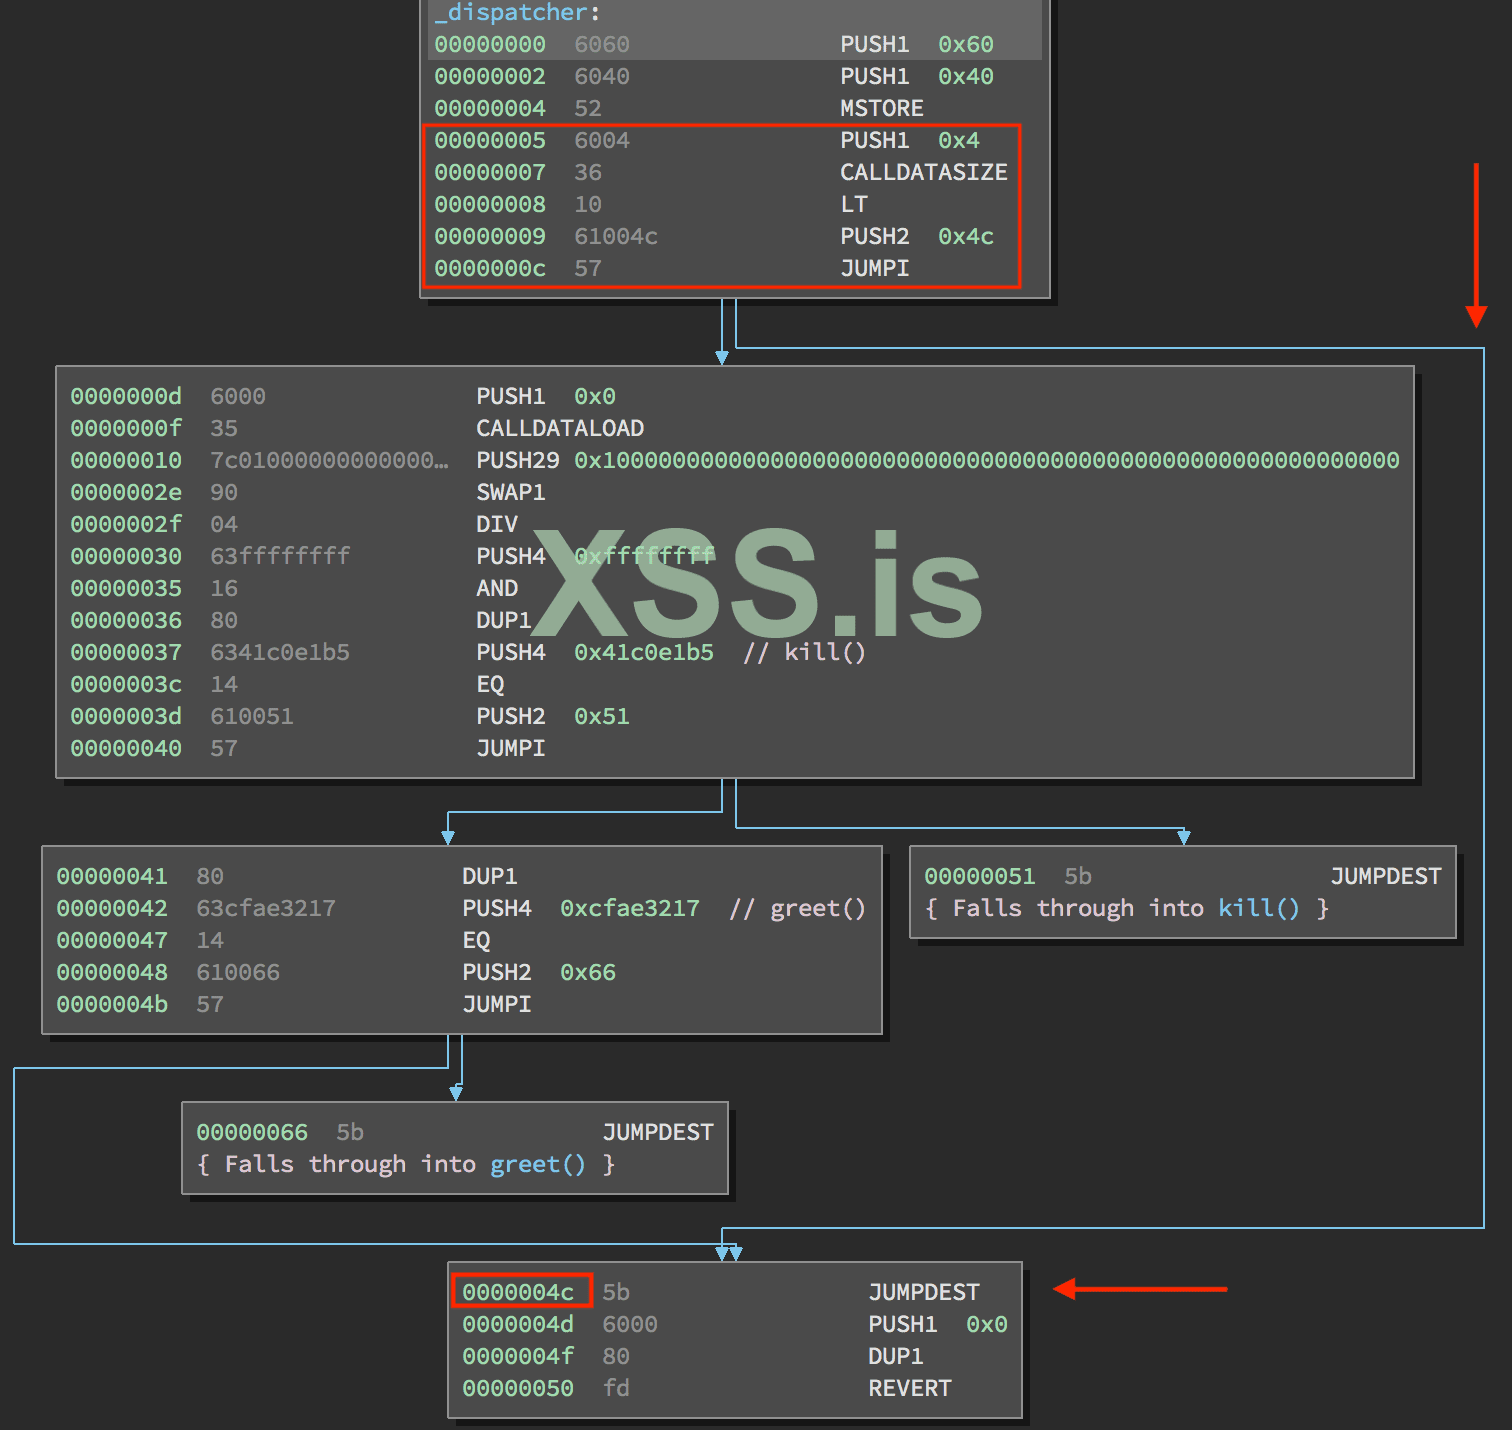
Task: Click the 0xcfae3217 function selector constant
Action: [629, 908]
